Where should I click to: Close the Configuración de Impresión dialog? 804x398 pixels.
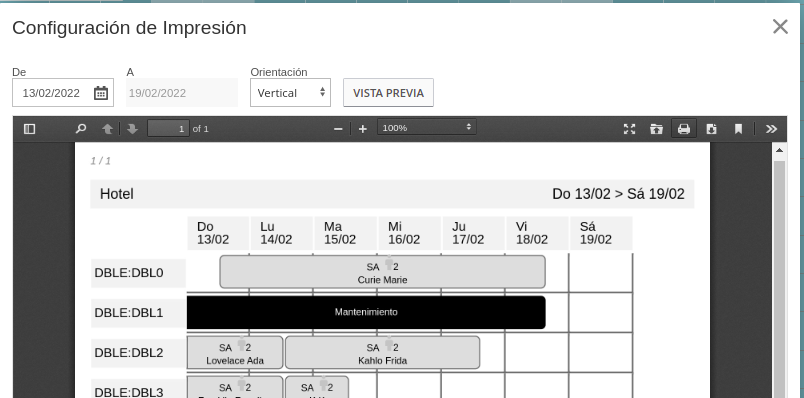click(x=780, y=27)
